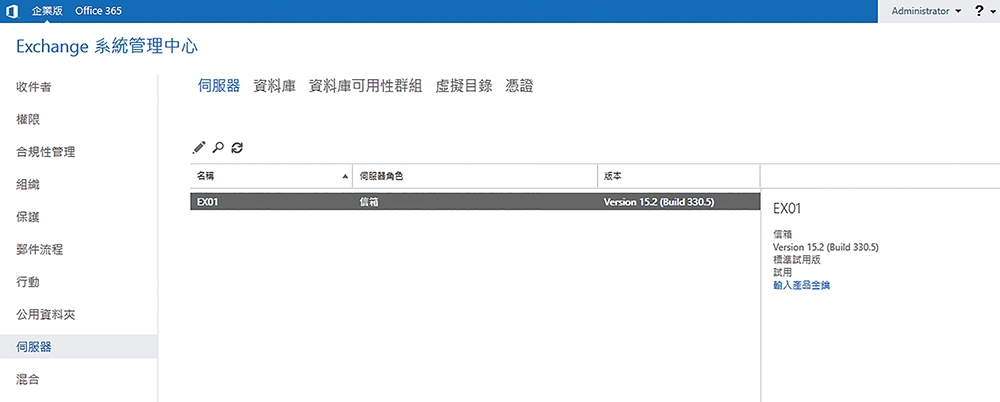The height and width of the screenshot is (402, 1000).
Task: Open 保護 in the sidebar
Action: tap(28, 218)
